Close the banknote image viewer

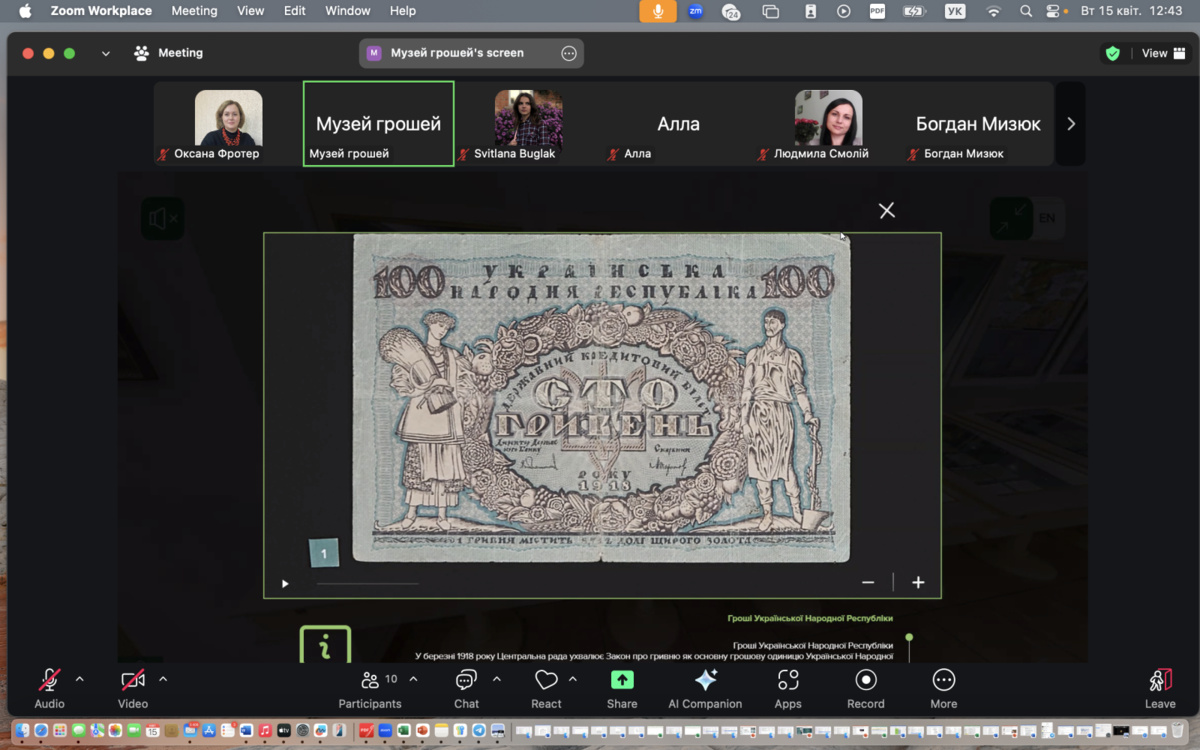click(x=886, y=210)
